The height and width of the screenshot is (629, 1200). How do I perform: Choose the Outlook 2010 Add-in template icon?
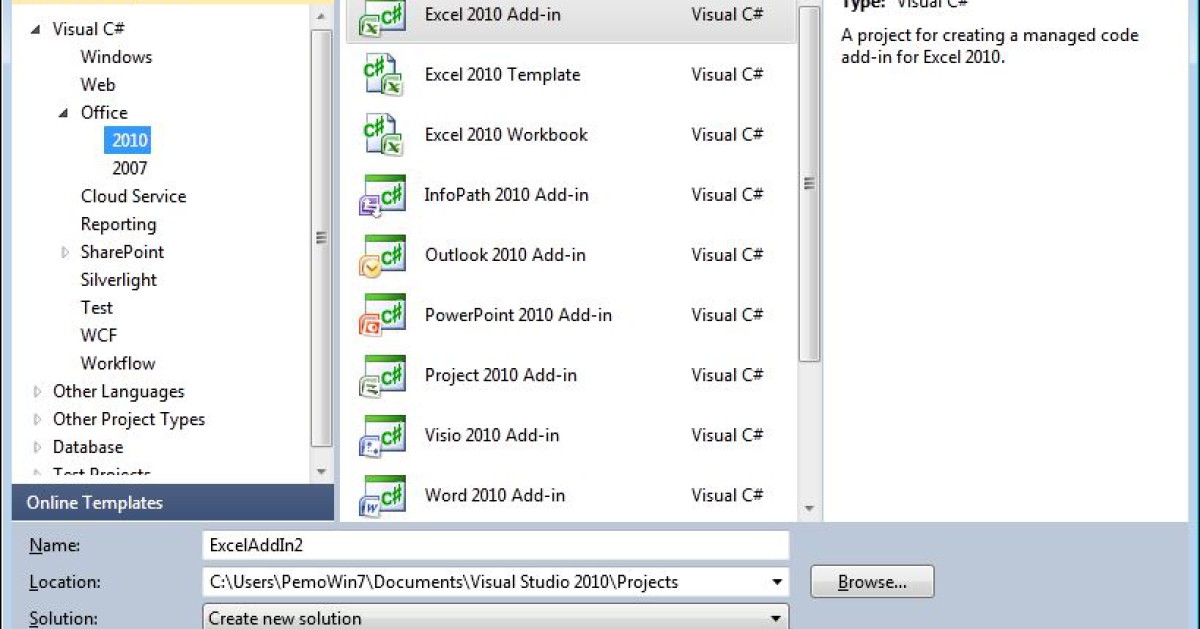(x=381, y=255)
